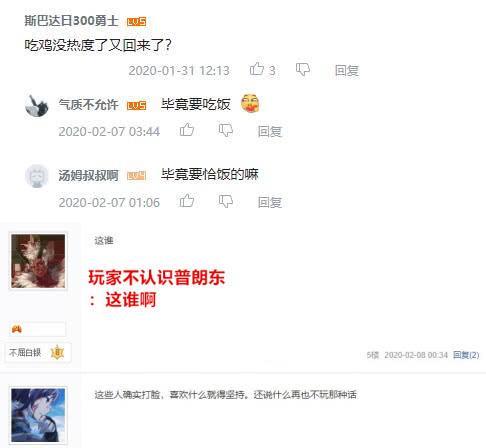The height and width of the screenshot is (448, 486).
Task: Dislike the comment by 斯巴达日300勇士
Action: pos(303,69)
